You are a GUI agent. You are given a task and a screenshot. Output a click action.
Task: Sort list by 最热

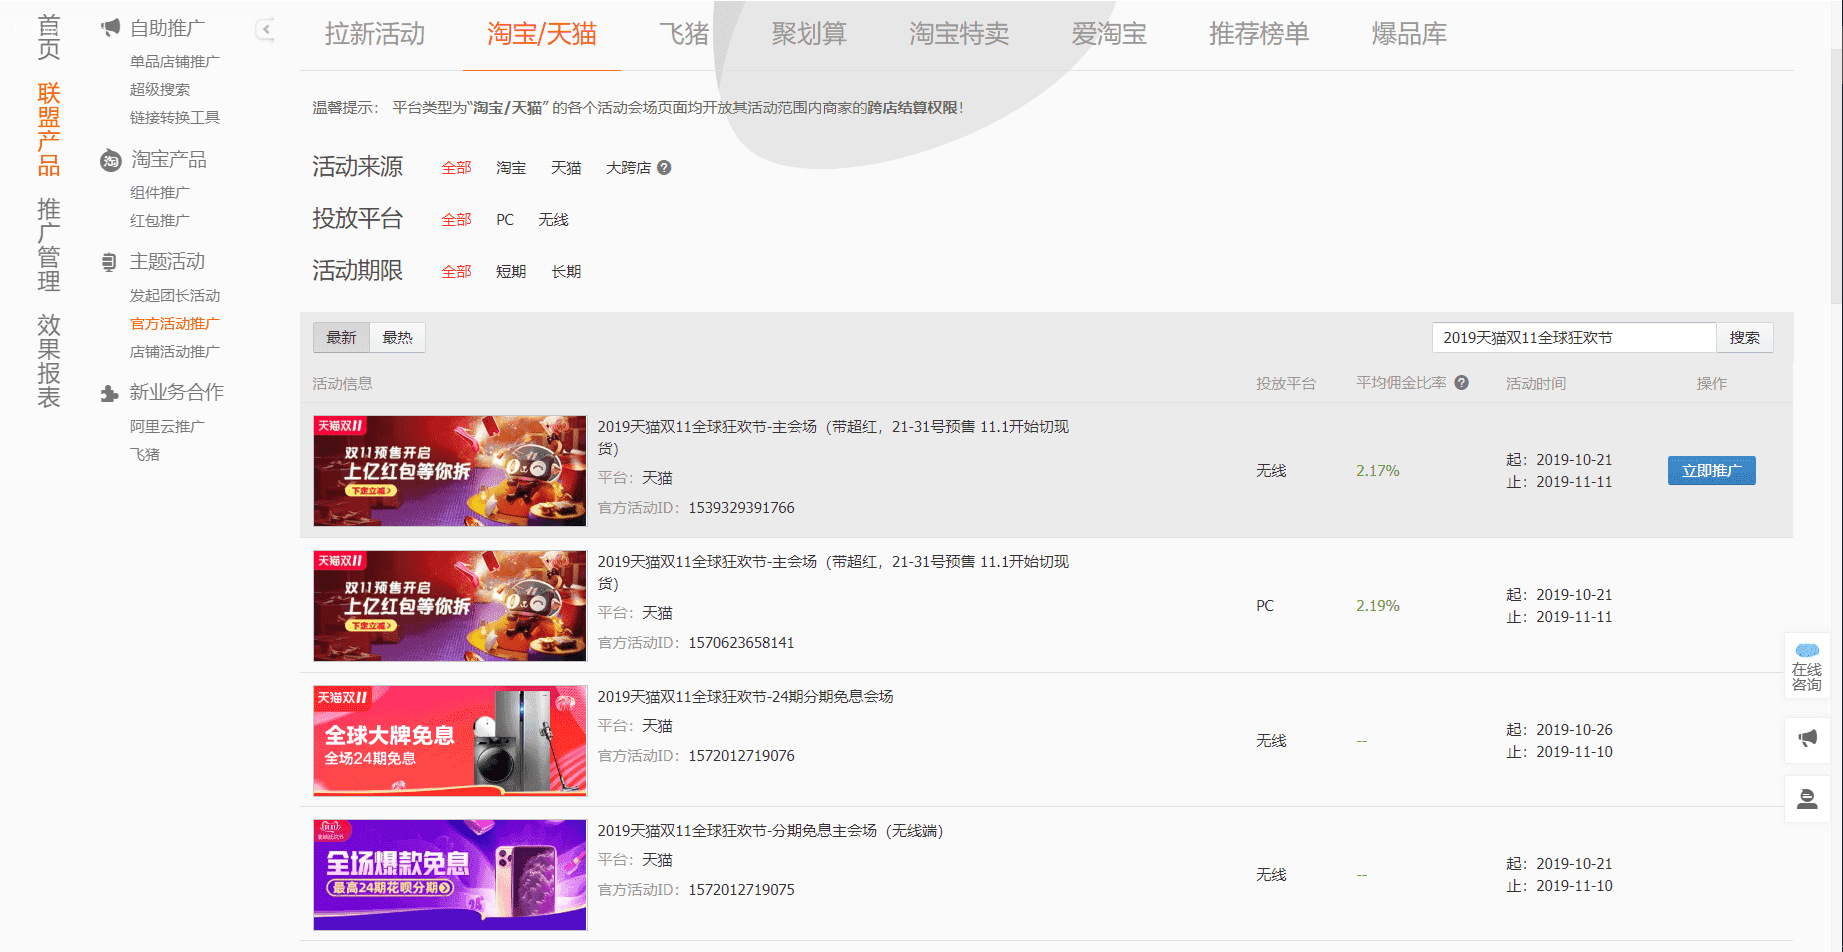[397, 338]
